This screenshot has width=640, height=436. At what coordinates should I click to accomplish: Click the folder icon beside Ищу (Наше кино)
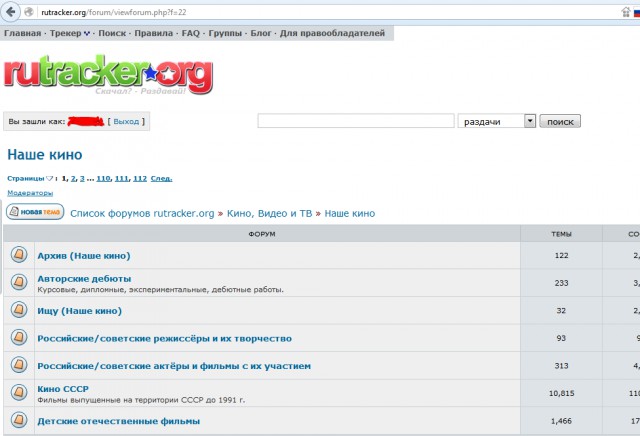click(19, 310)
